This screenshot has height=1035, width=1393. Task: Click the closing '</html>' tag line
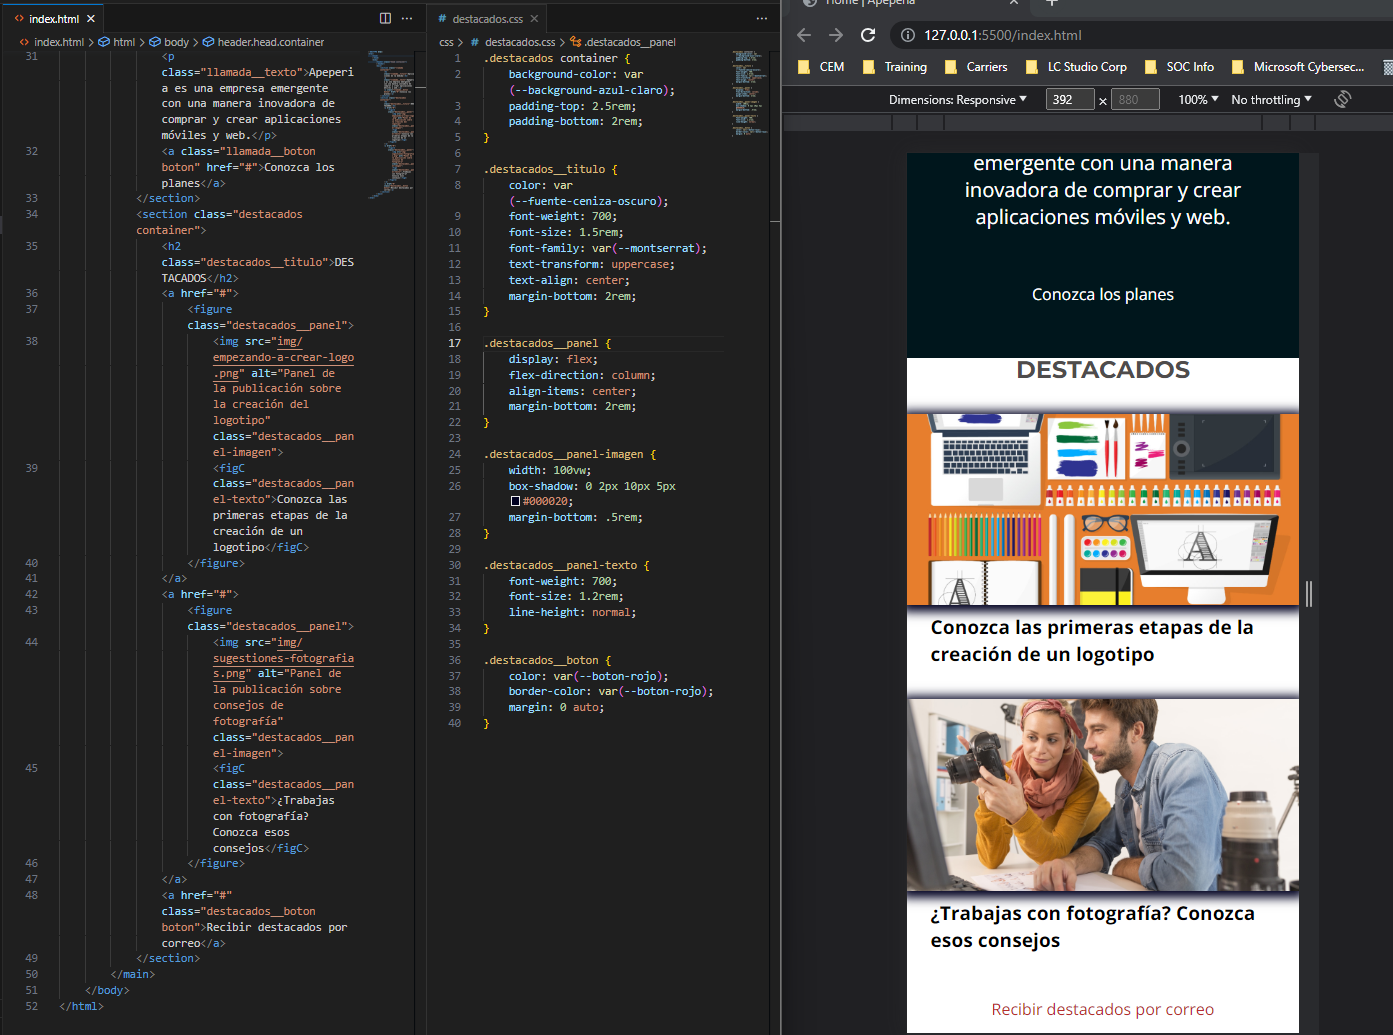(82, 1006)
